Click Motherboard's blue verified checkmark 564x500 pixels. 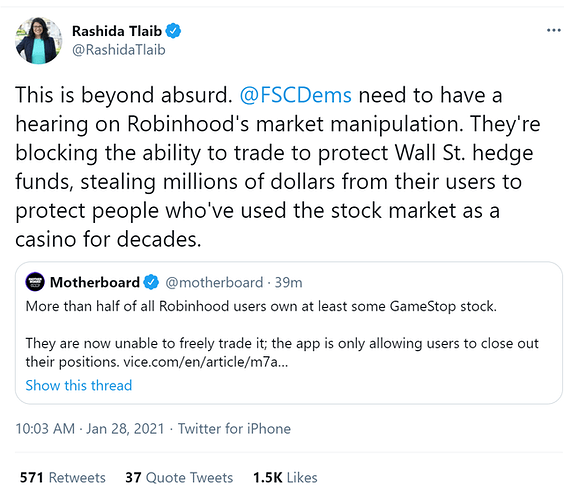151,282
